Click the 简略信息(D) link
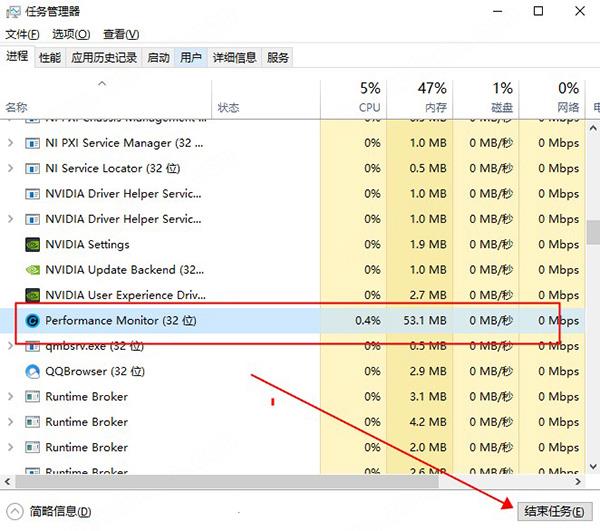This screenshot has width=600, height=531. (x=60, y=511)
